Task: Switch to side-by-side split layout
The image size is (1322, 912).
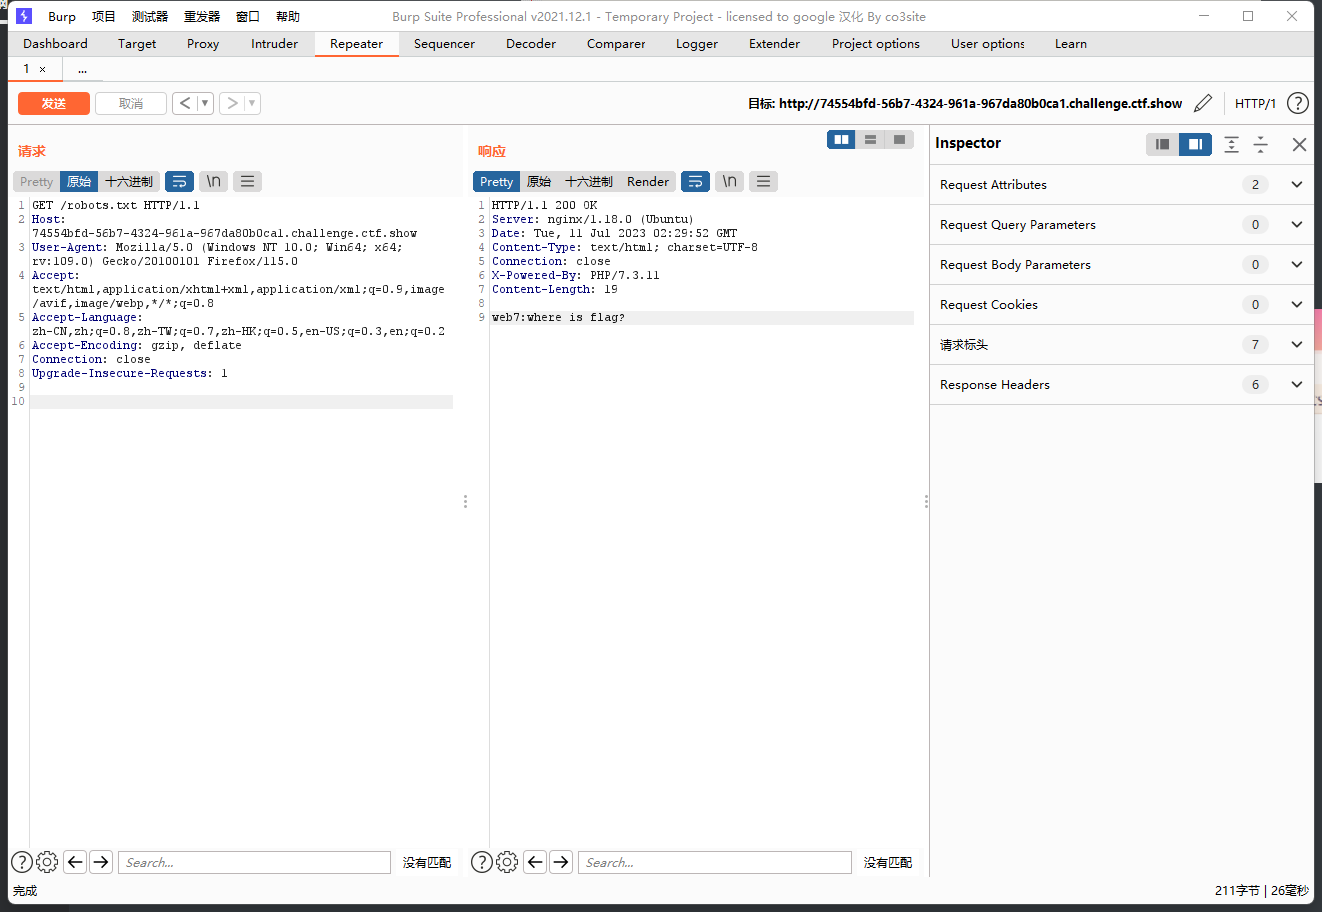Action: click(841, 140)
